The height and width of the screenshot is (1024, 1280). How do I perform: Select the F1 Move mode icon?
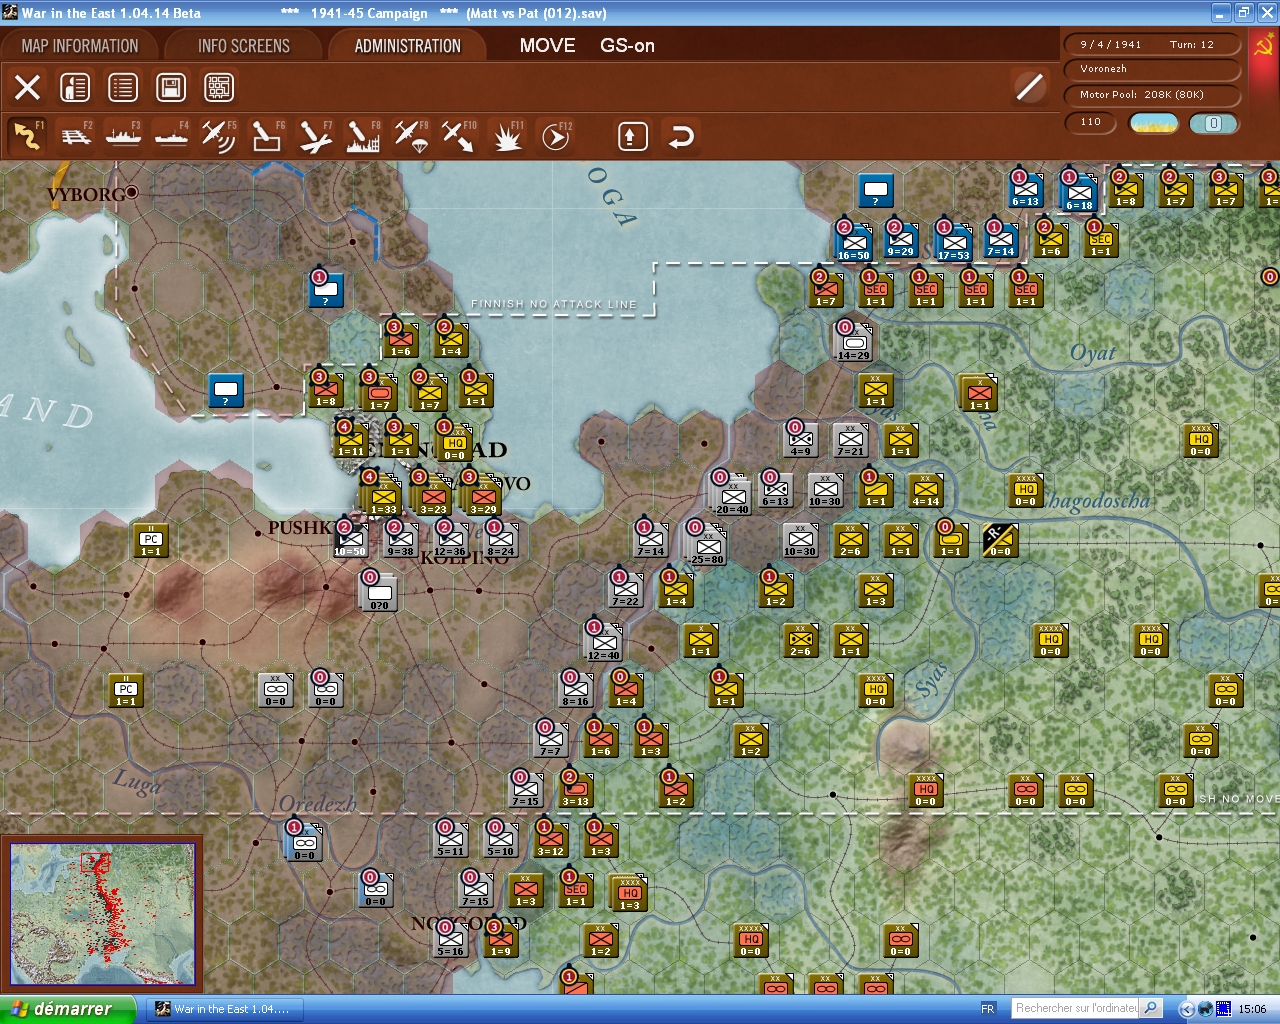point(27,136)
